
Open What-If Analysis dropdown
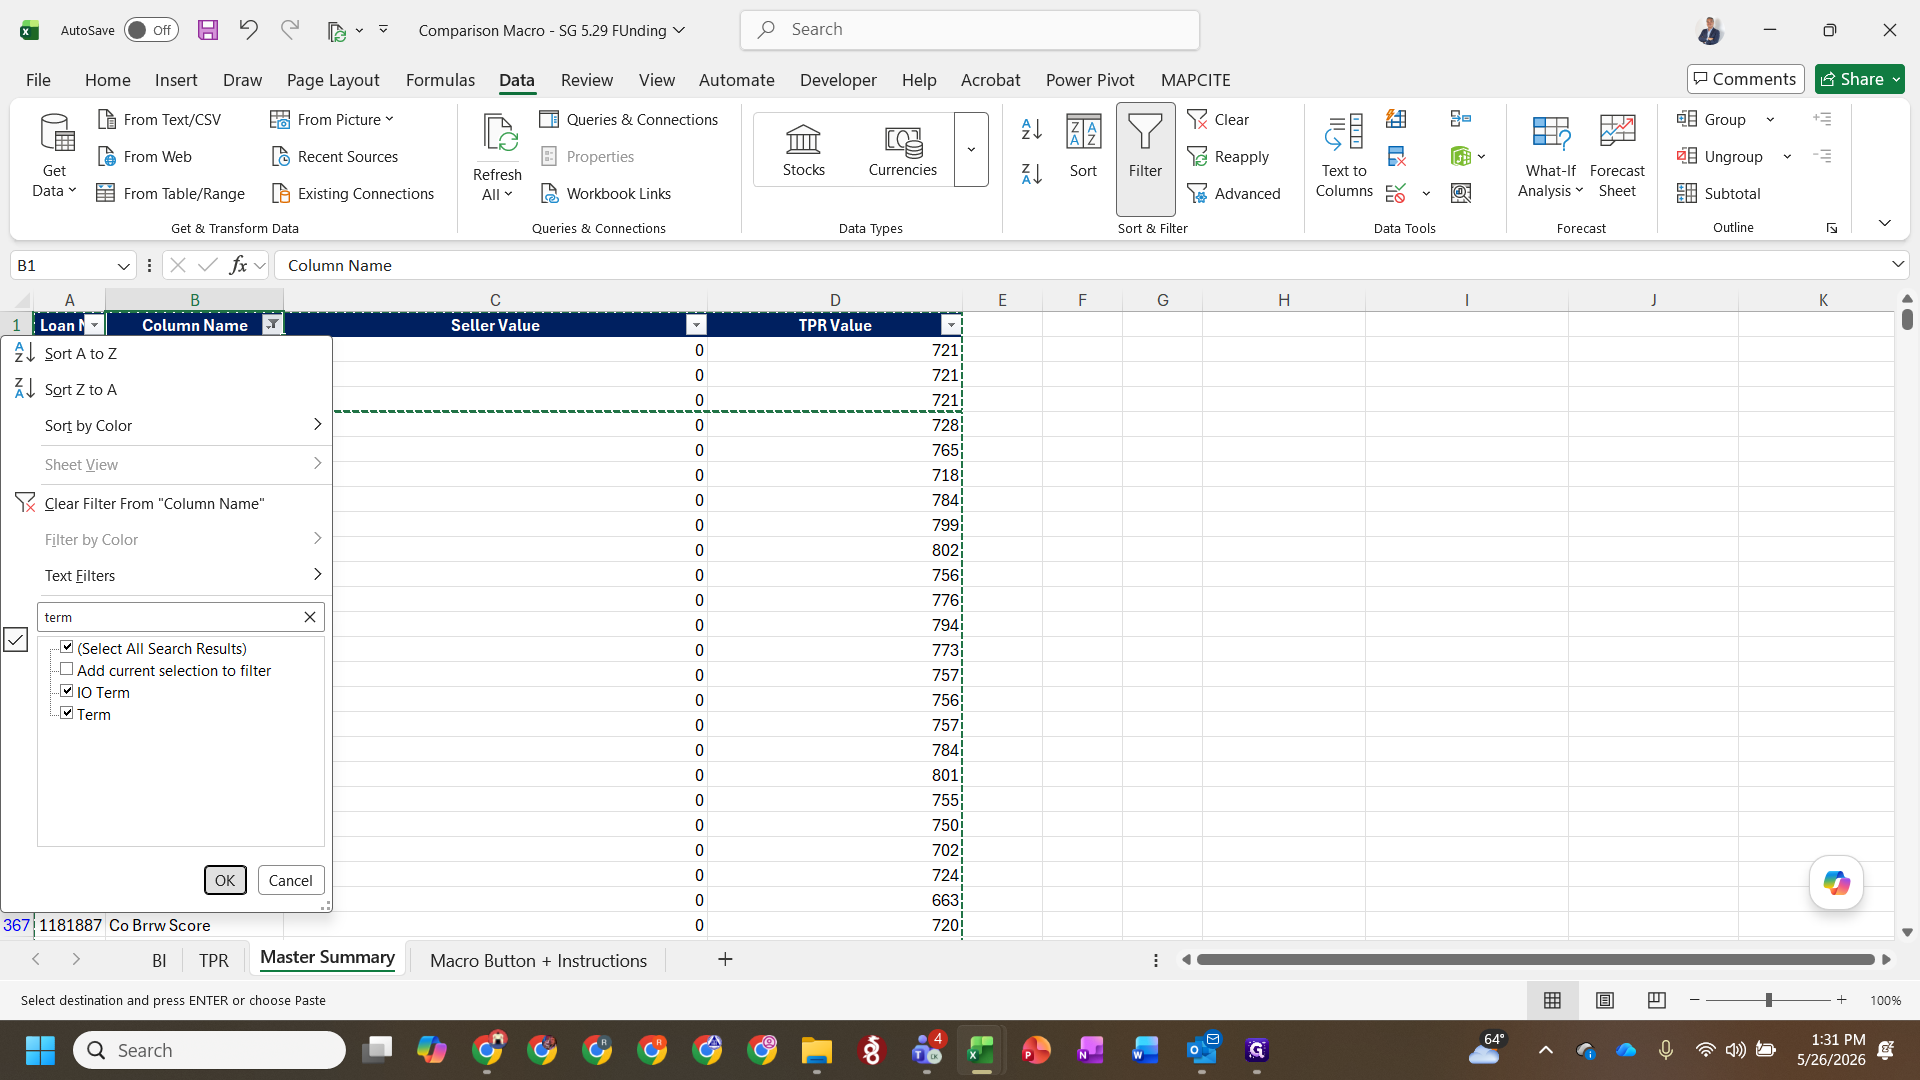coord(1550,155)
